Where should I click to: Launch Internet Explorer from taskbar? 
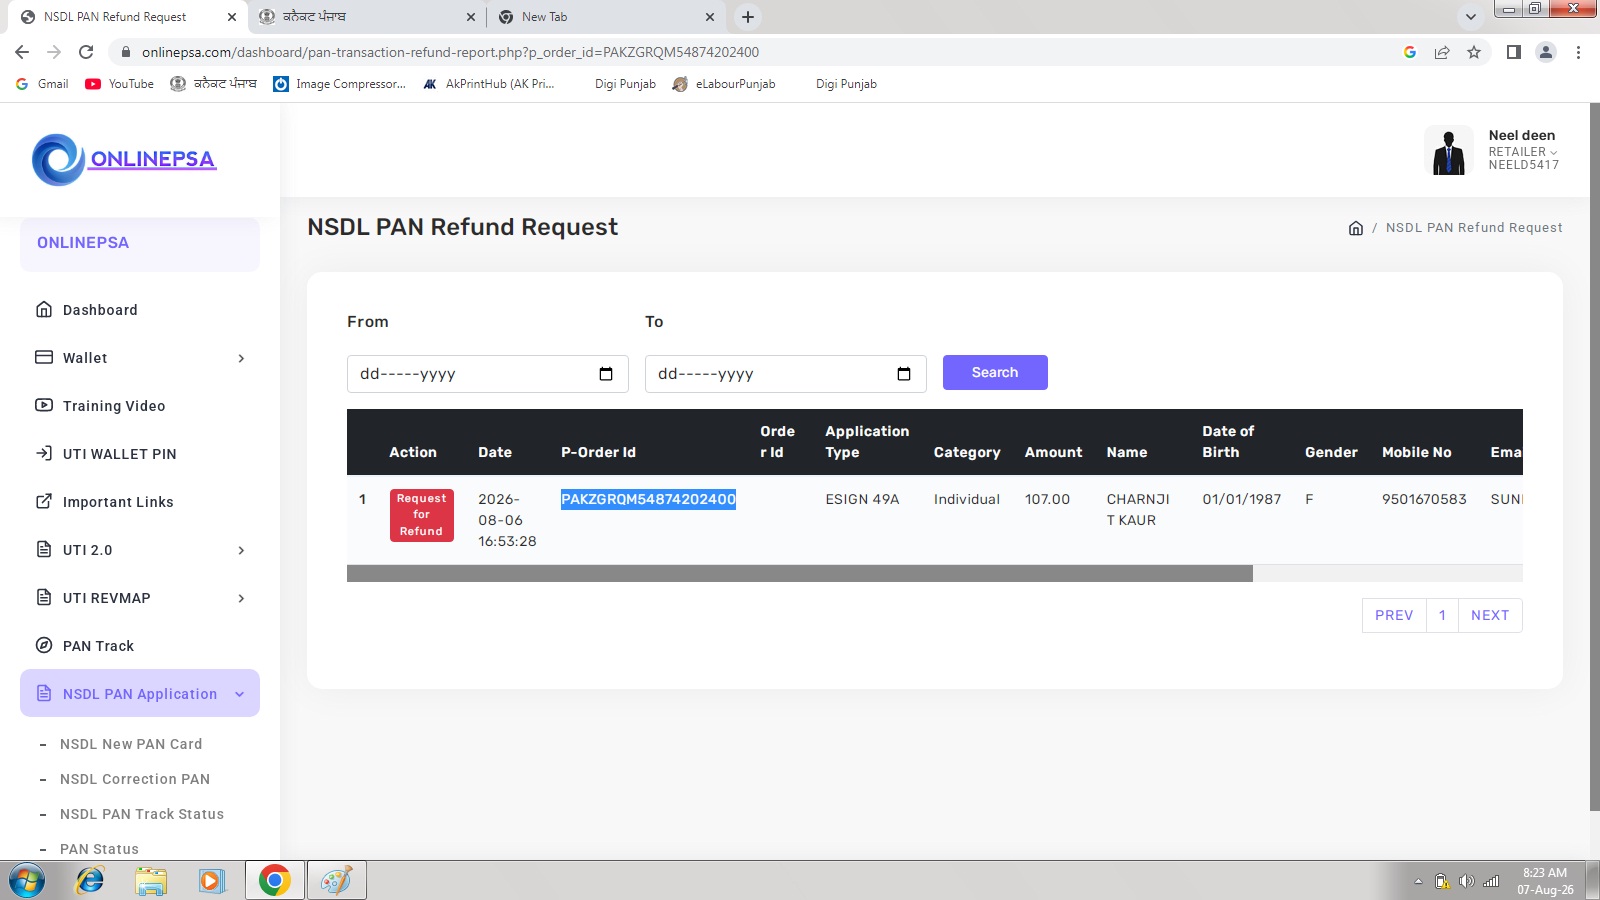click(90, 881)
